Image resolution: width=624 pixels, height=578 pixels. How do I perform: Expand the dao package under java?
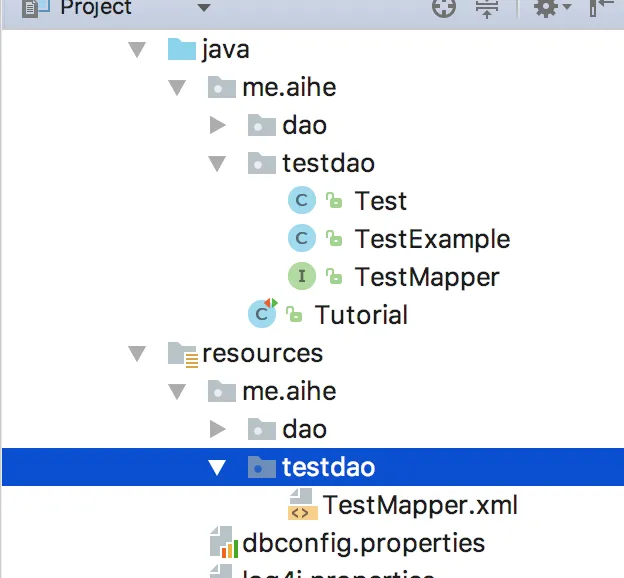pyautogui.click(x=217, y=125)
